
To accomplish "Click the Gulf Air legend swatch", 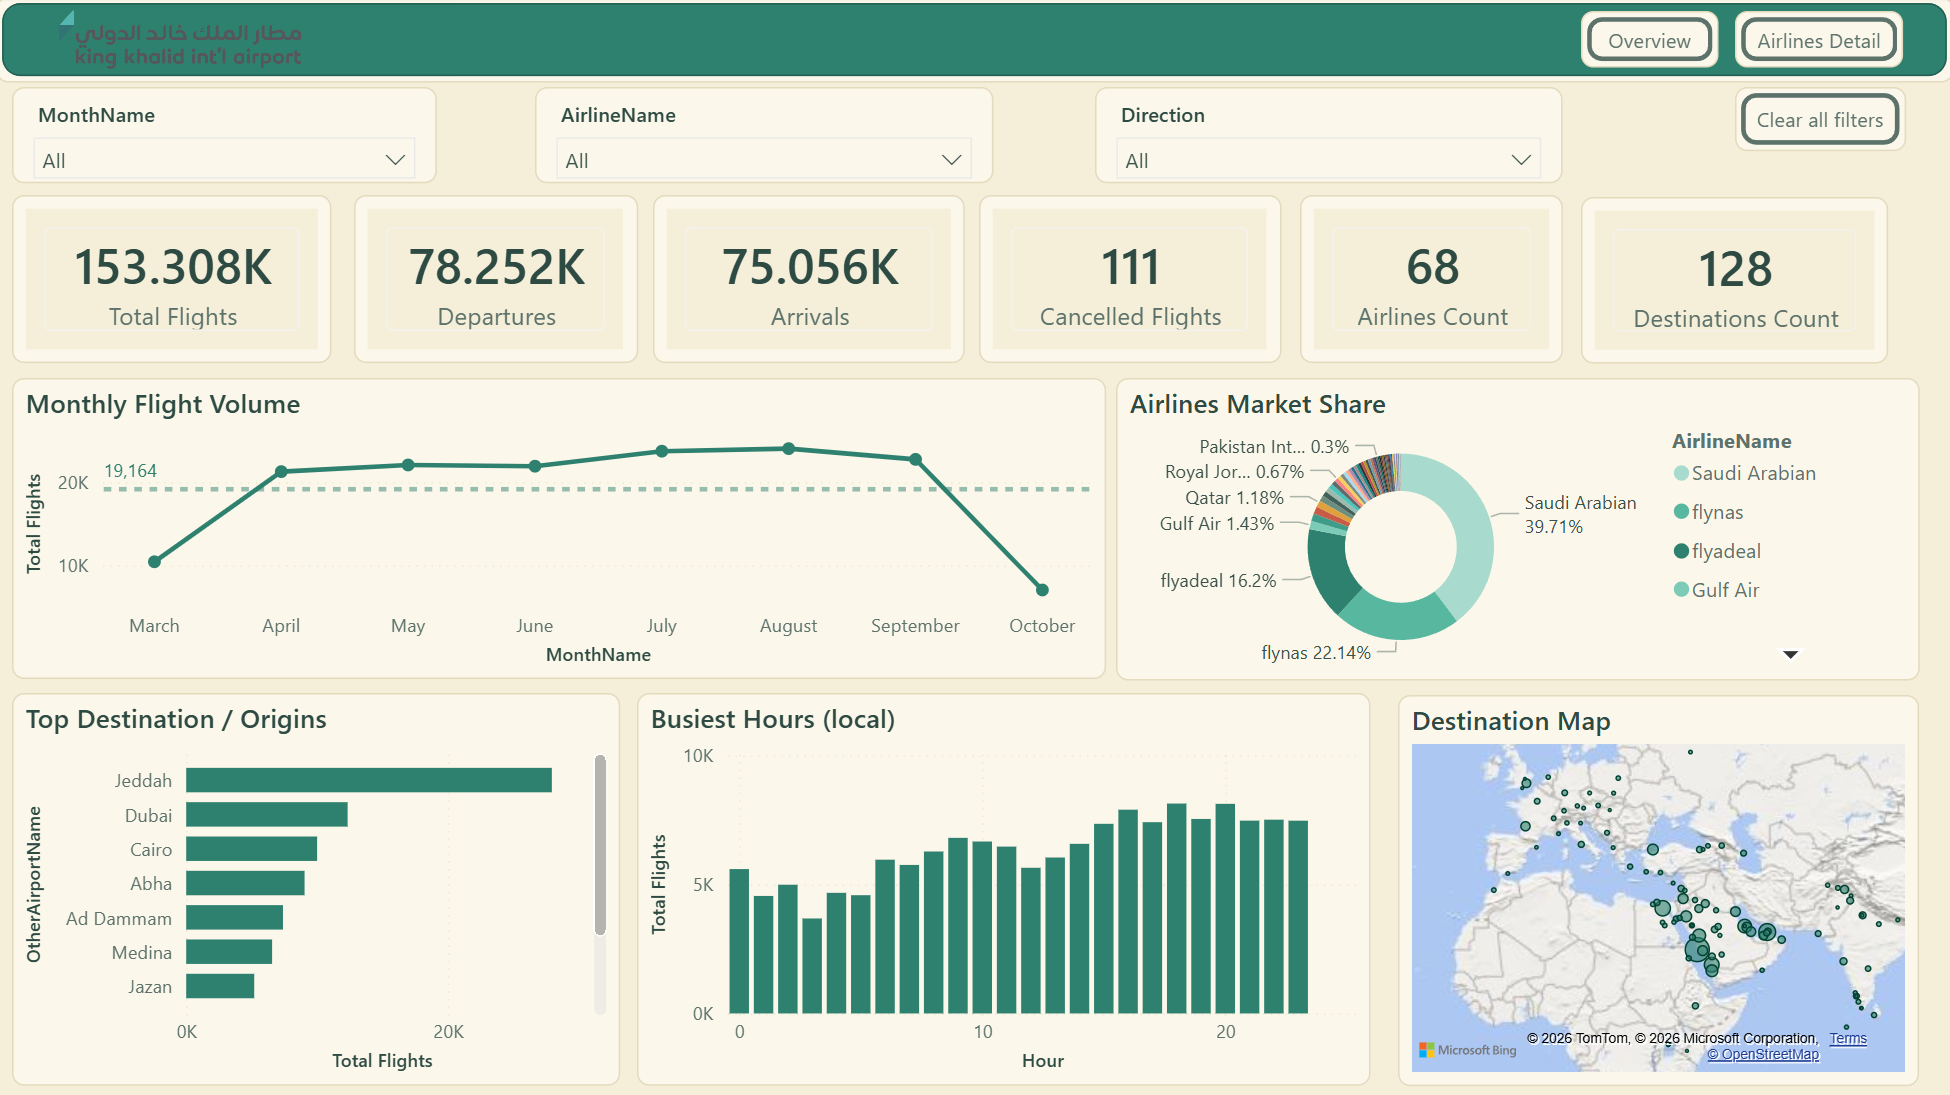I will (1681, 590).
